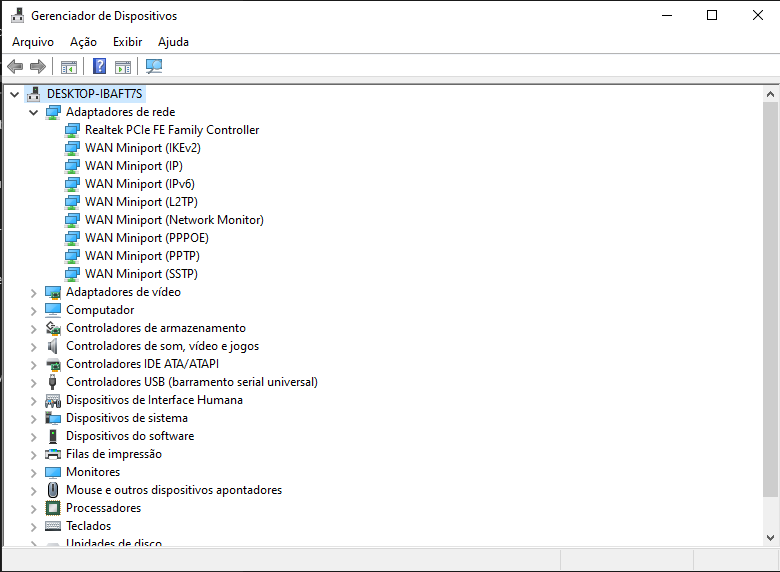The image size is (780, 572).
Task: Click the keyboard icon for Teclados
Action: point(53,526)
